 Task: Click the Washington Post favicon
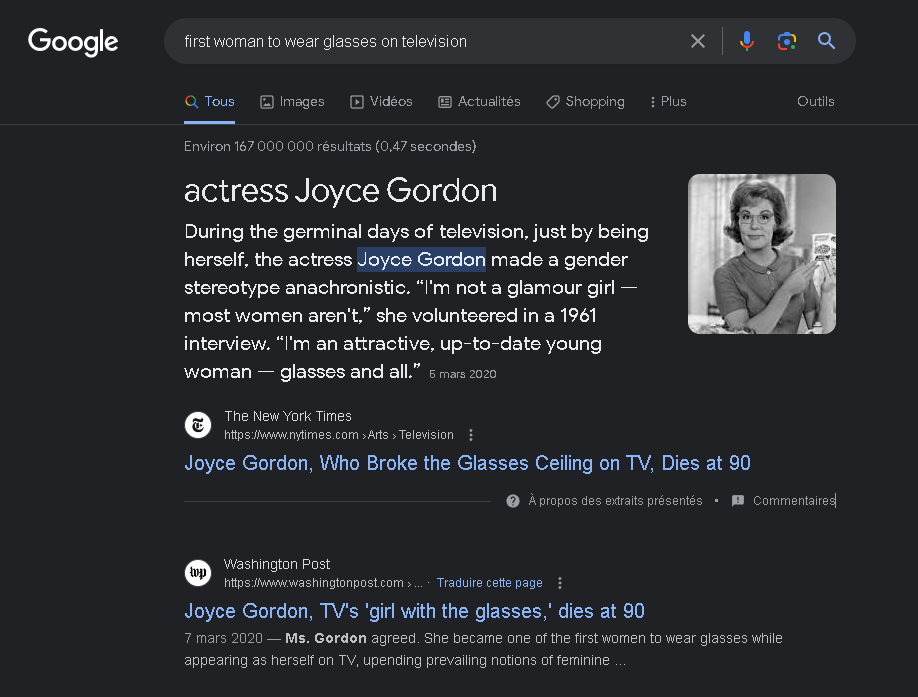coord(198,573)
